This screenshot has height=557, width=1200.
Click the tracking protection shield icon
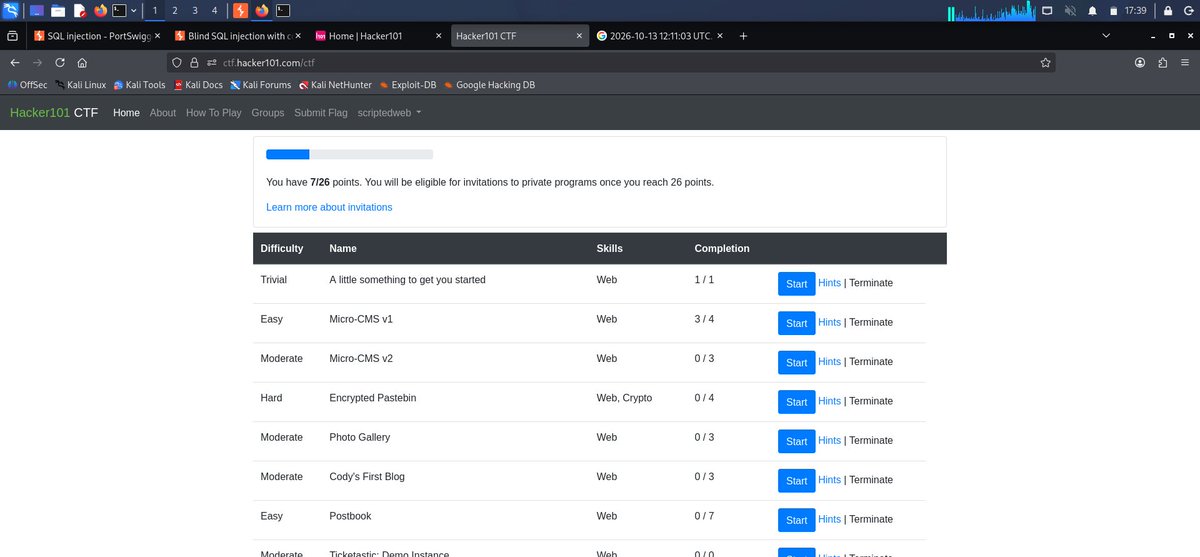tap(178, 62)
